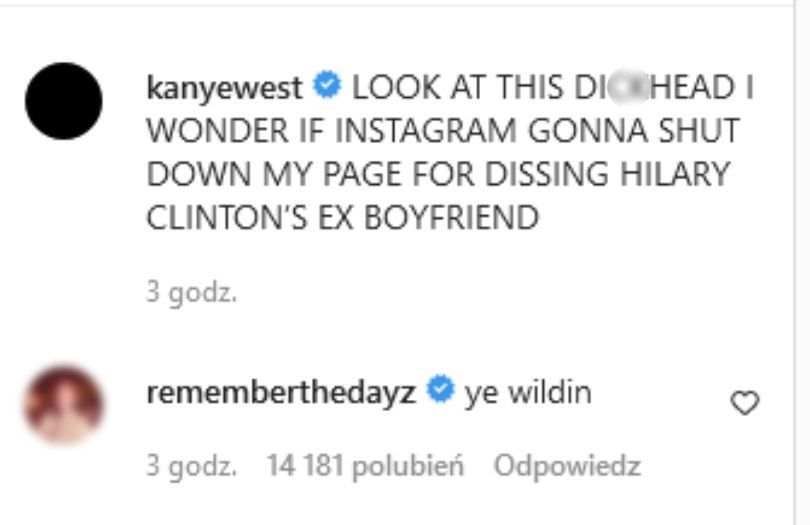Visit the rememberthedayz username profile

tap(281, 391)
